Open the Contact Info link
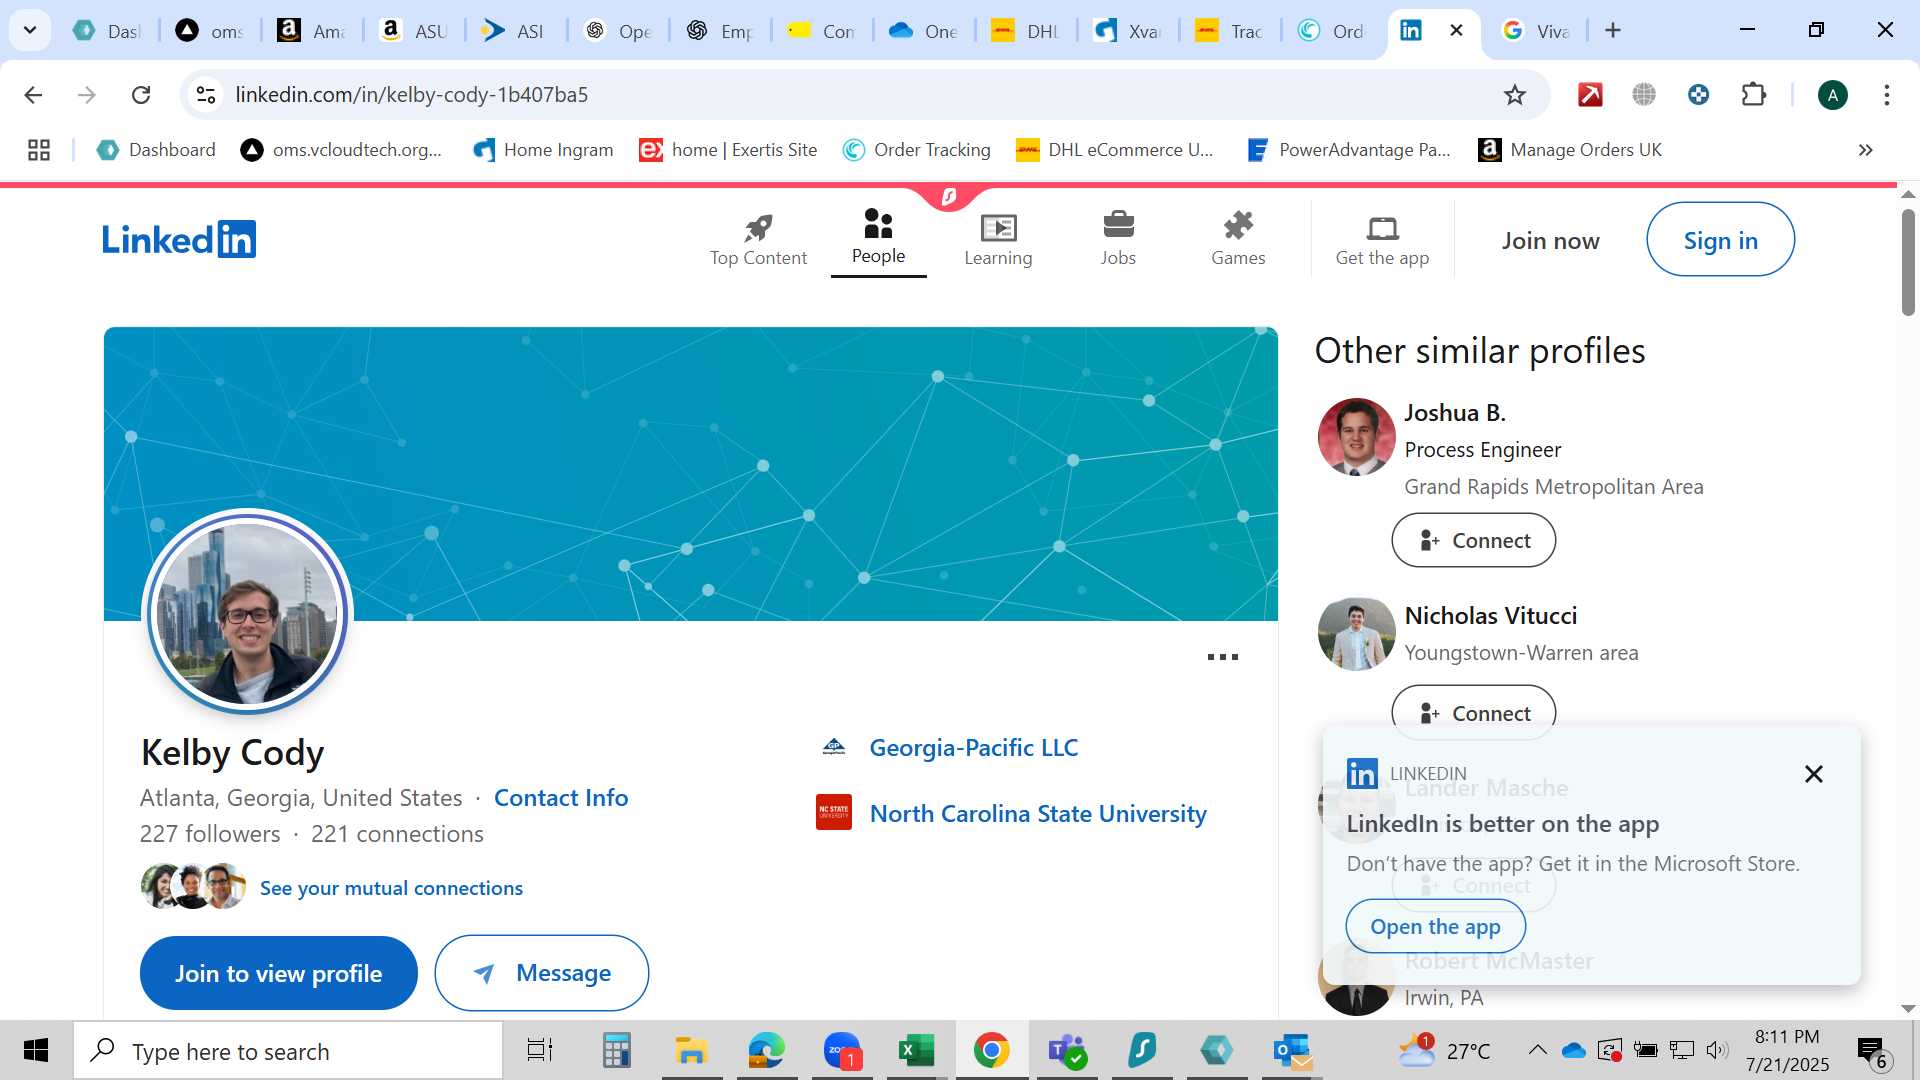The height and width of the screenshot is (1080, 1920). [561, 798]
